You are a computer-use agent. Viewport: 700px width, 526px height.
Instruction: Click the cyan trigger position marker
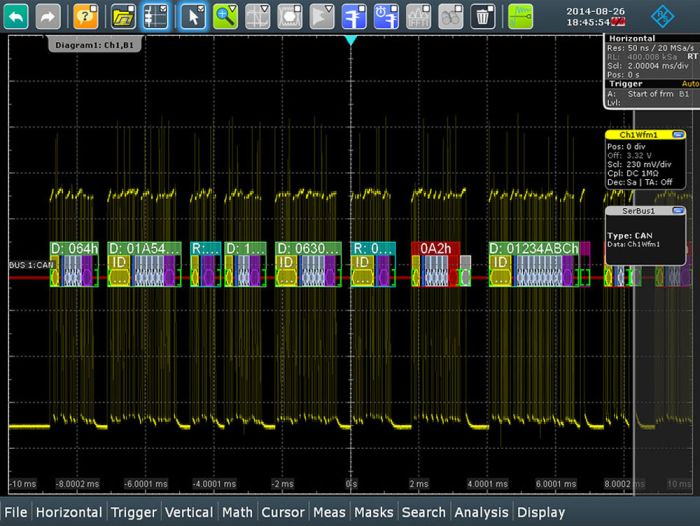pos(351,40)
